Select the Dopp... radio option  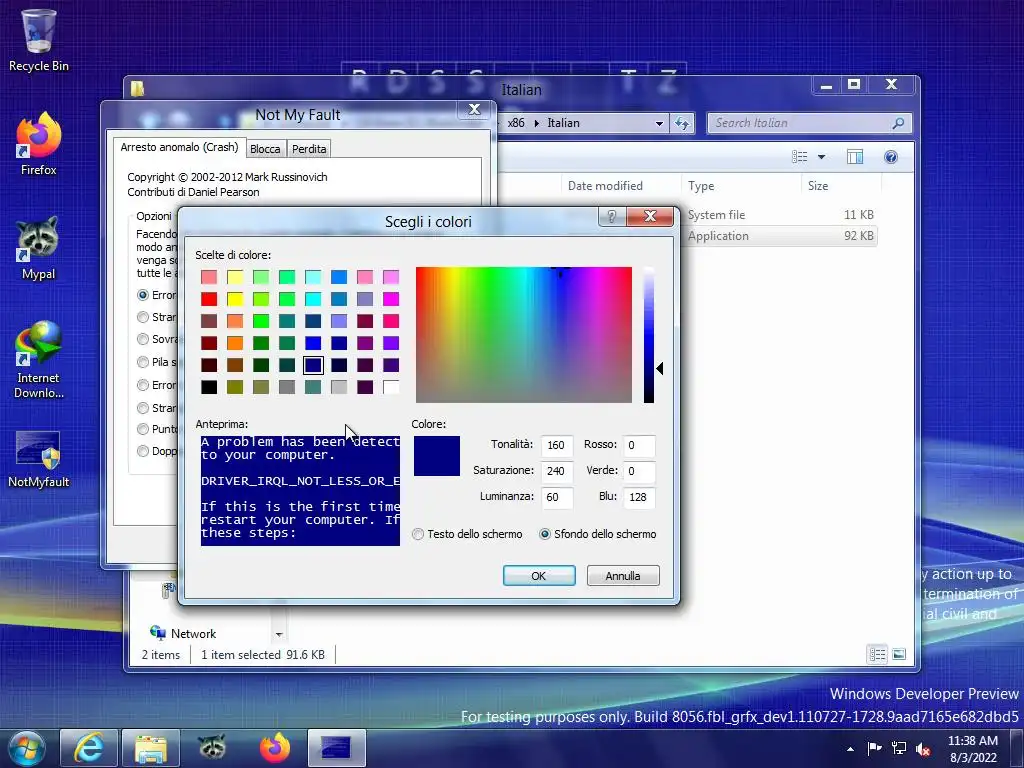click(x=143, y=451)
